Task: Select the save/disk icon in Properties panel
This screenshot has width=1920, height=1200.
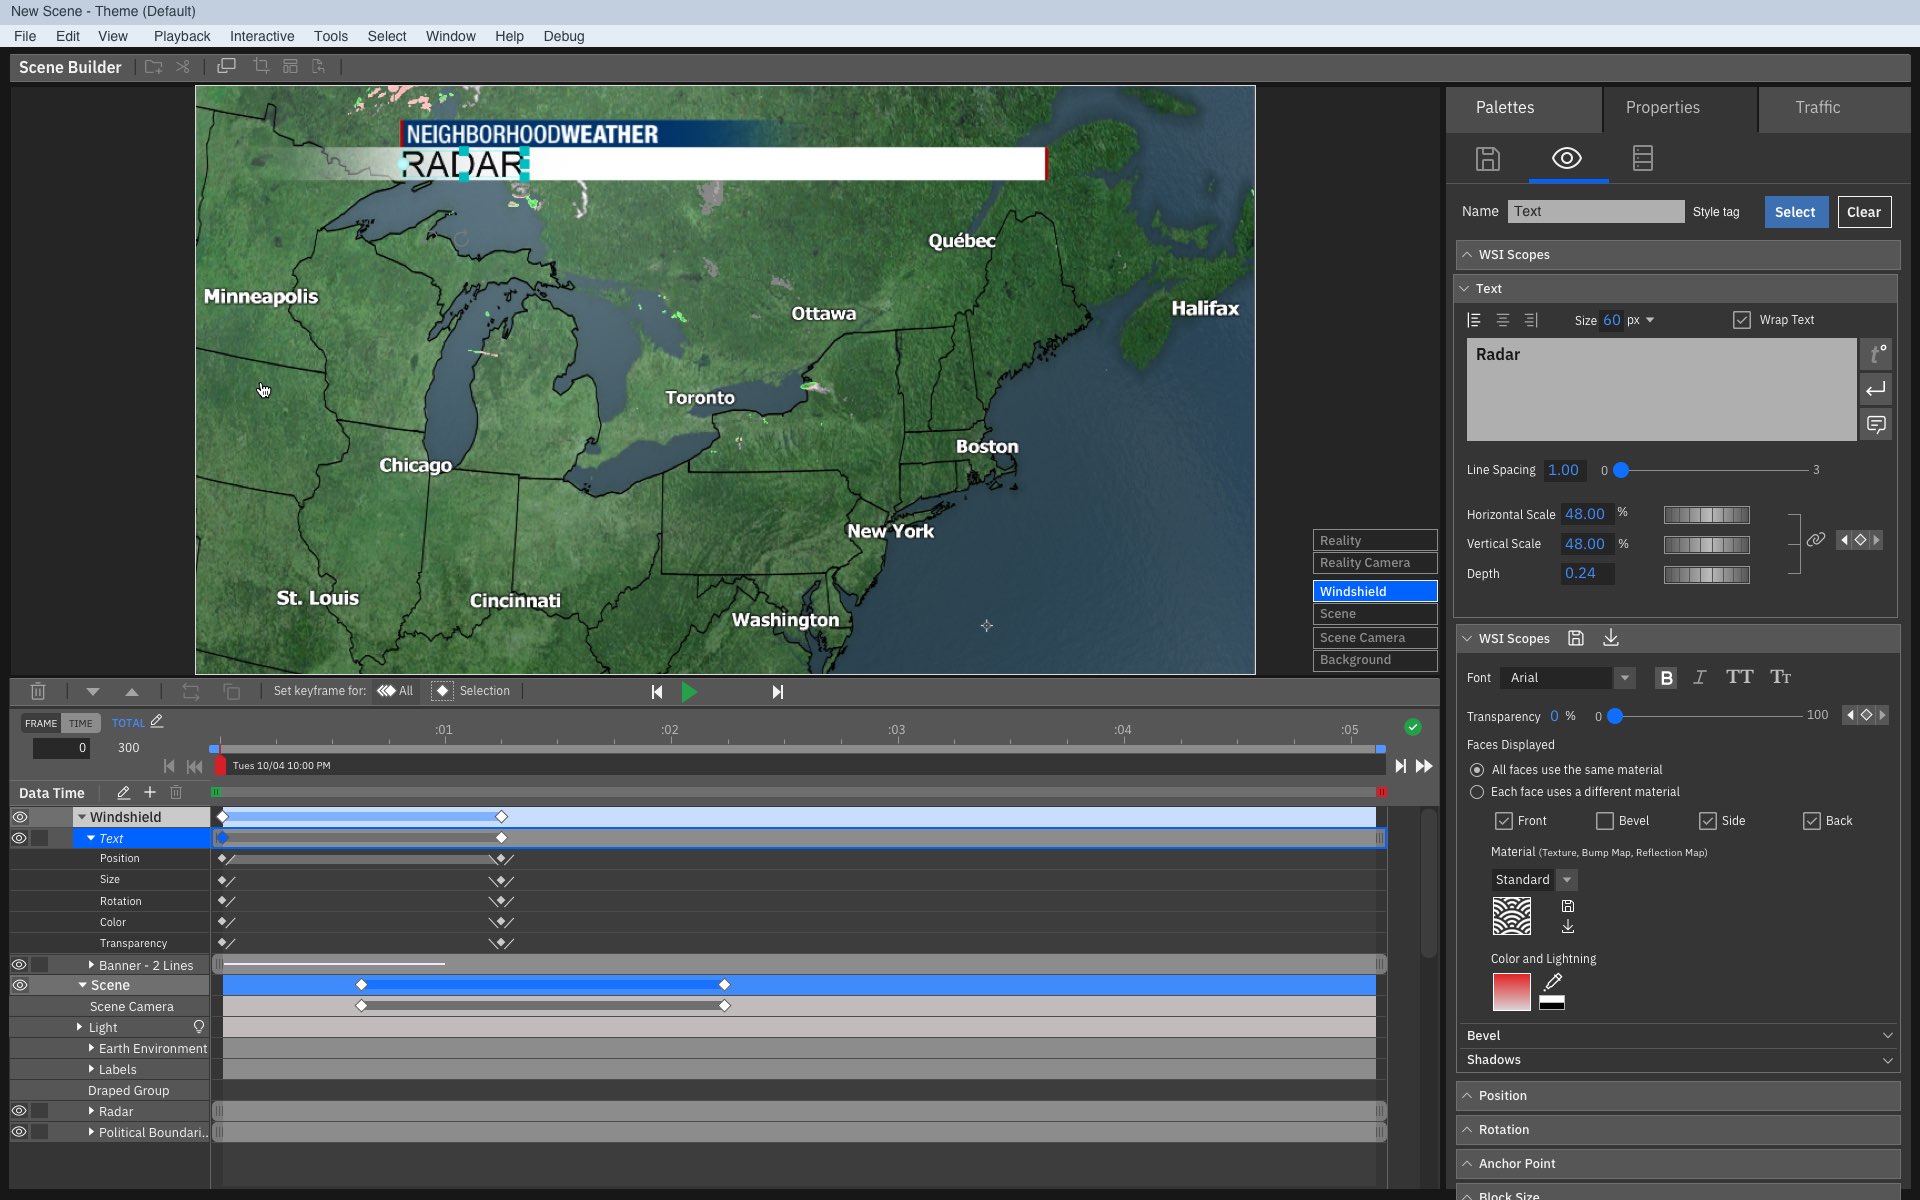Action: coord(1487,158)
